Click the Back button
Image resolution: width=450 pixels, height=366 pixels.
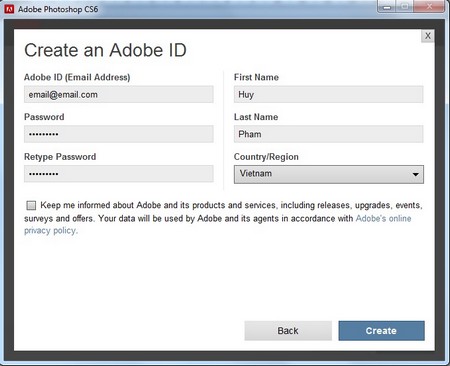click(x=288, y=331)
